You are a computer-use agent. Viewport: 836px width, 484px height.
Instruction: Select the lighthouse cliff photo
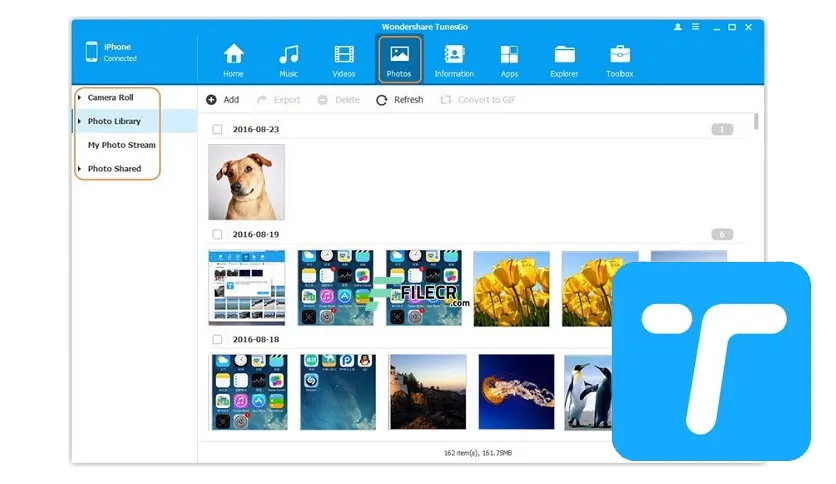[x=428, y=392]
